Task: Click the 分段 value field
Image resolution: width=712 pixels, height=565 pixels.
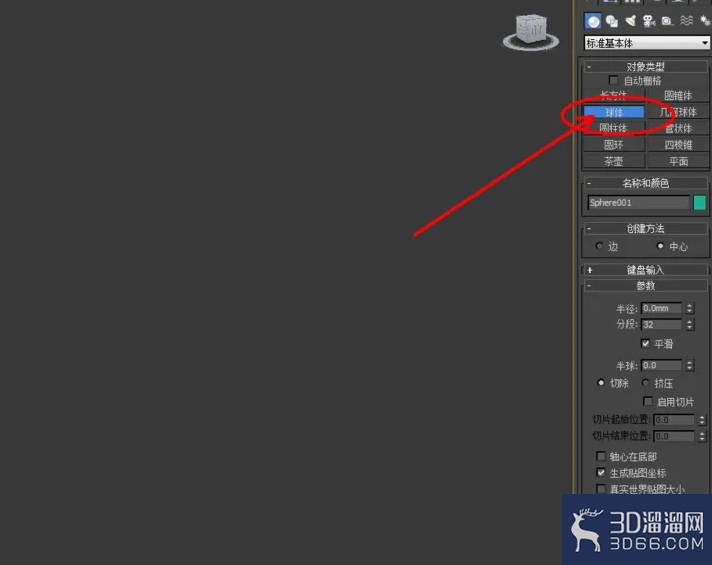Action: point(661,324)
